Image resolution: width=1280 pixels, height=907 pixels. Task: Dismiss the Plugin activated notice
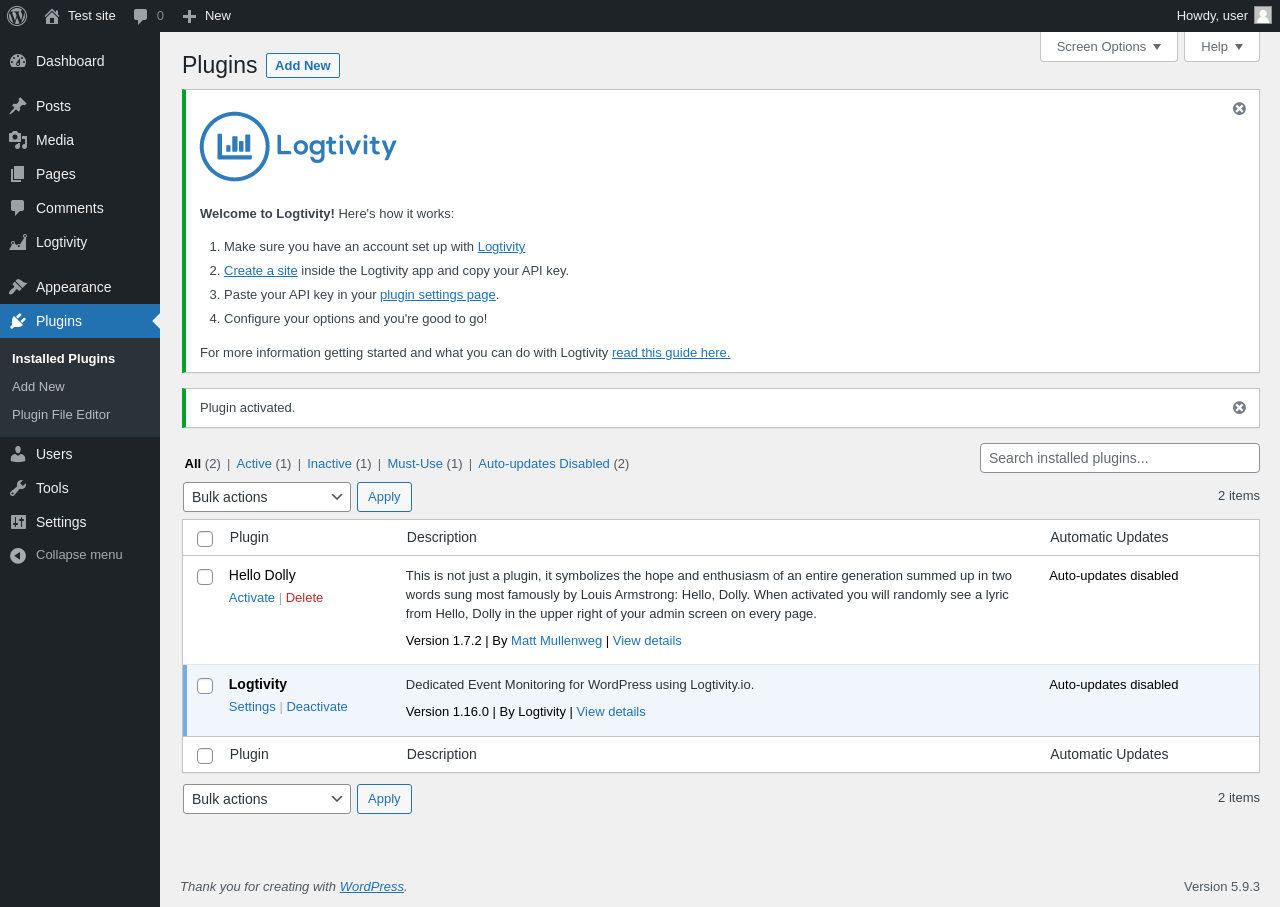[1239, 407]
